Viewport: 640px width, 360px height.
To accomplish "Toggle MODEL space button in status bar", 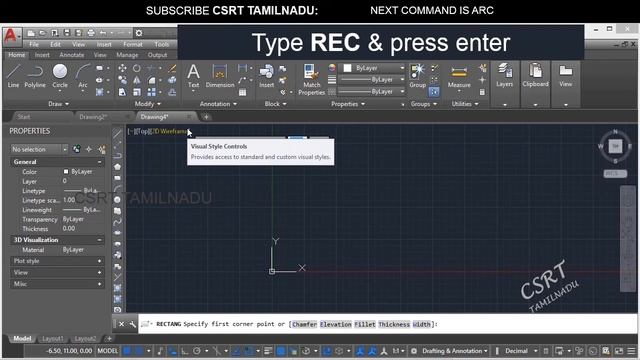I will [107, 351].
